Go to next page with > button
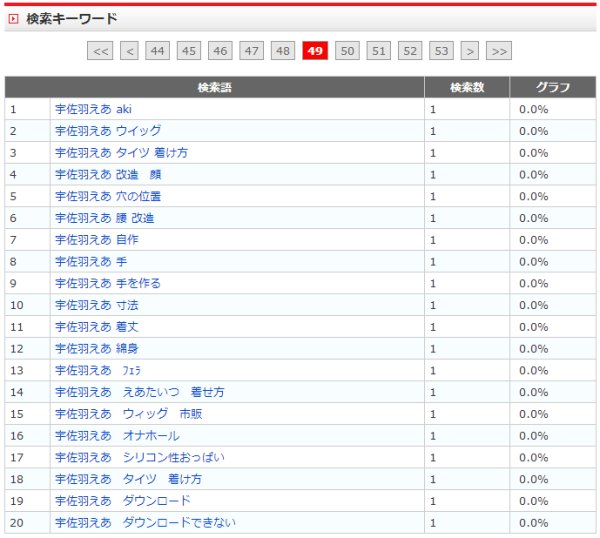The height and width of the screenshot is (538, 600). click(x=470, y=51)
